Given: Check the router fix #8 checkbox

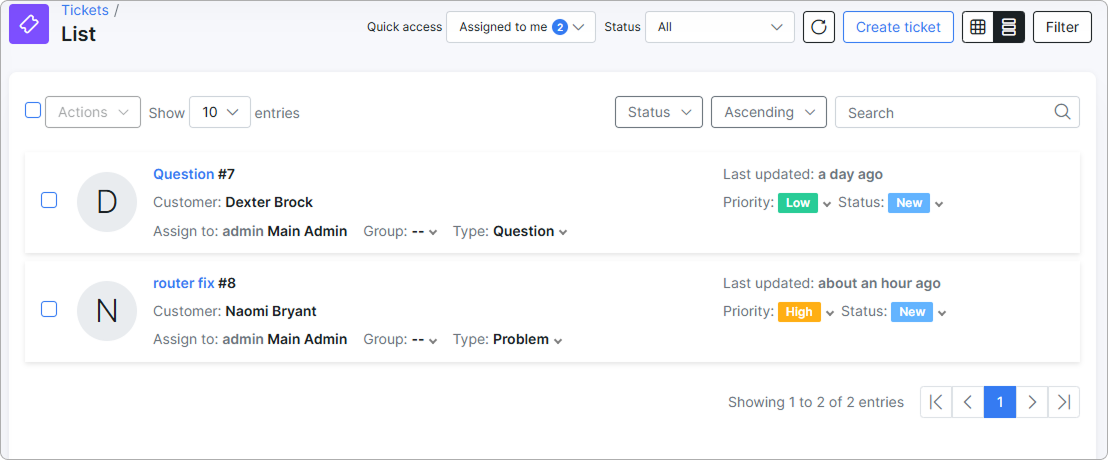Looking at the screenshot, I should point(49,309).
